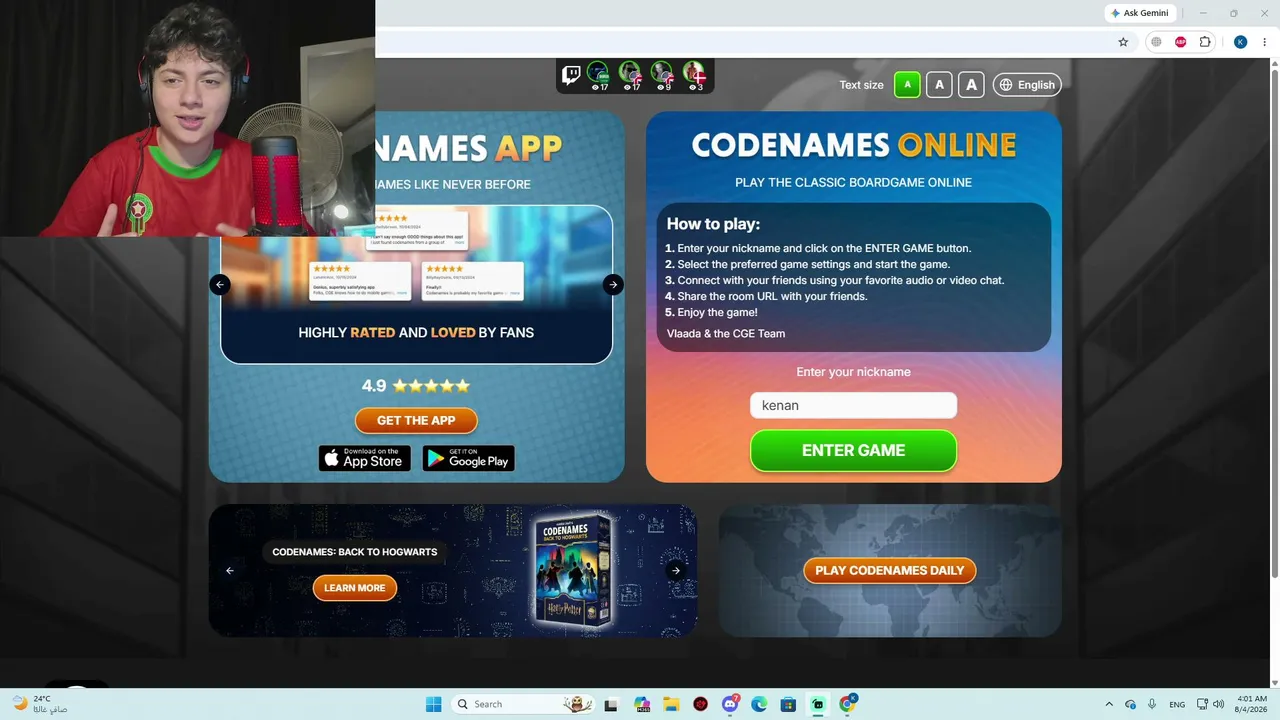1280x720 pixels.
Task: Click the microphone icon in the system tray
Action: coord(1152,704)
